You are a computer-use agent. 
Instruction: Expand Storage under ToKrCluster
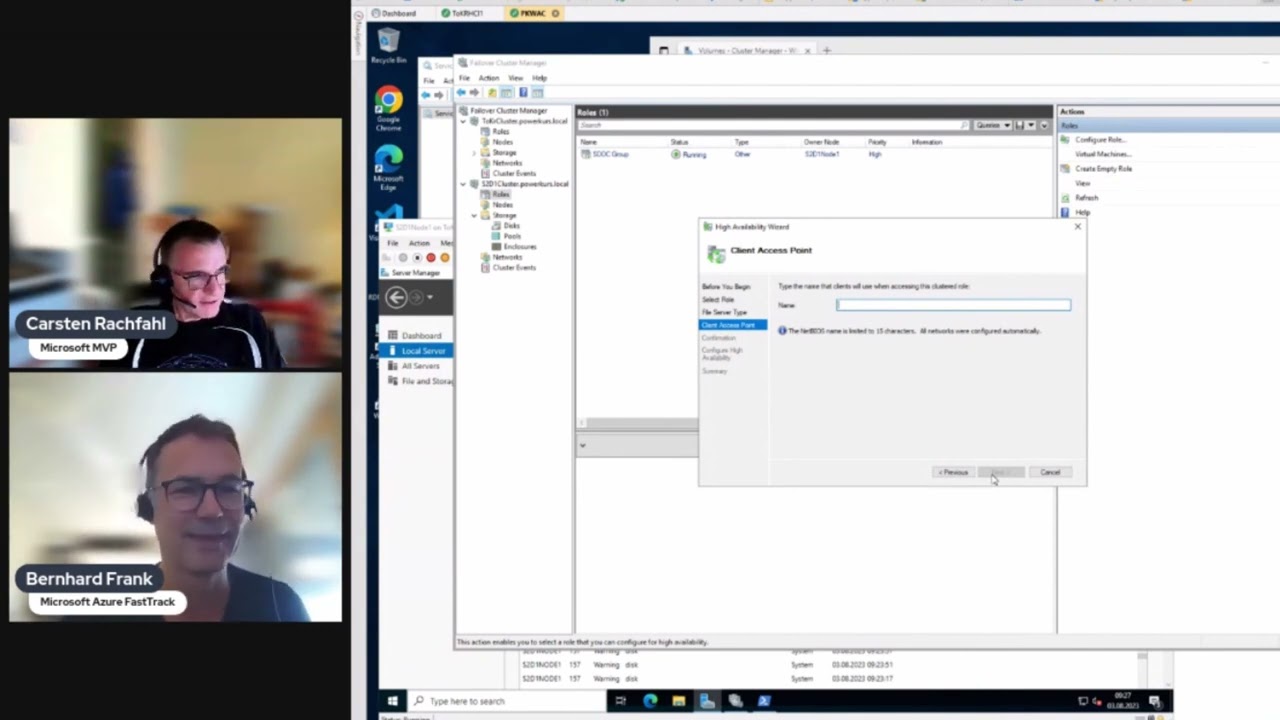474,152
